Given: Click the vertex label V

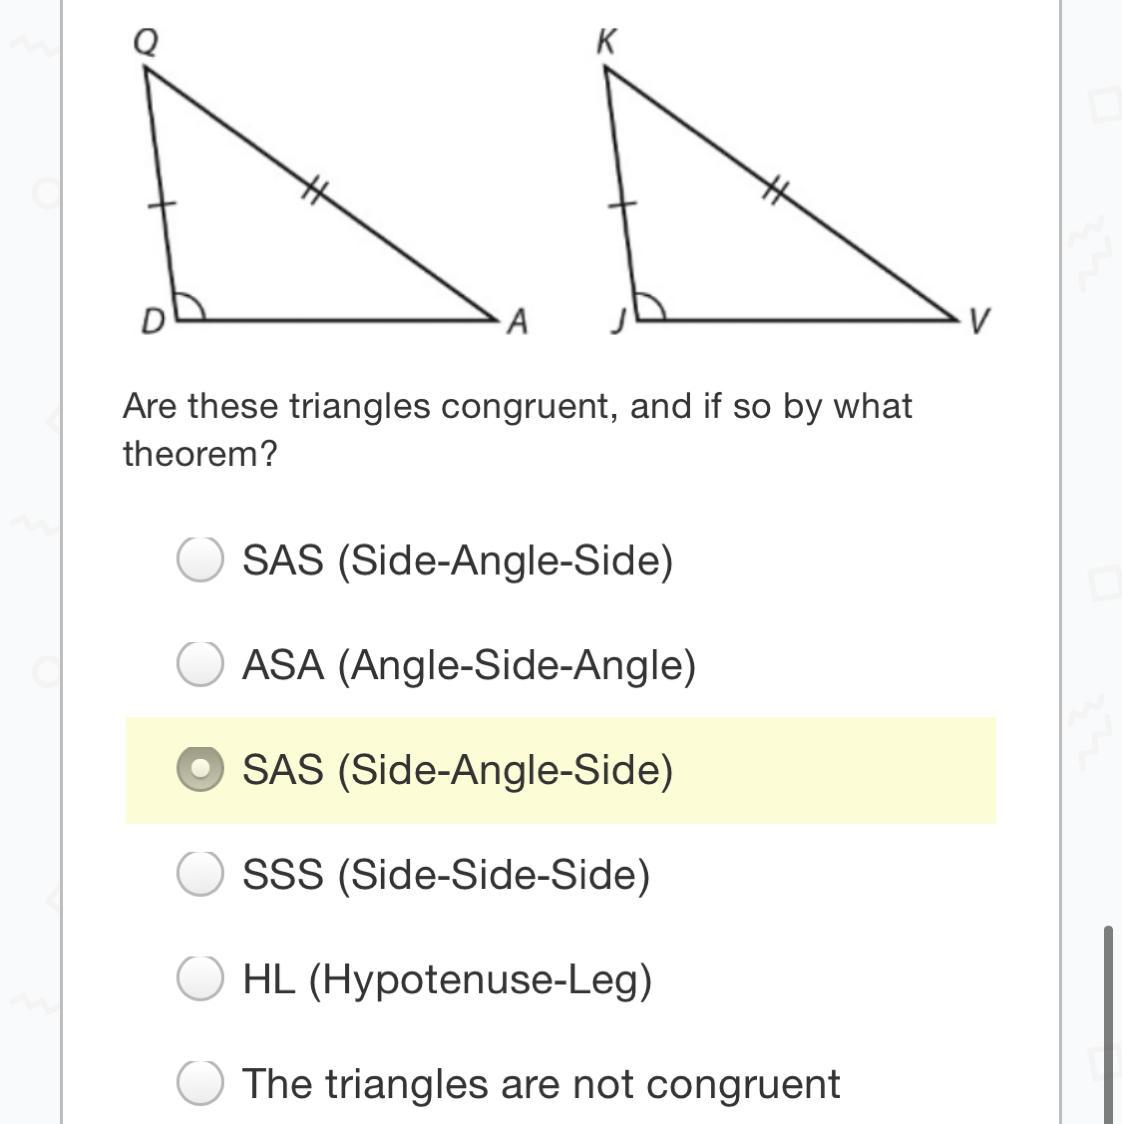Looking at the screenshot, I should 980,321.
